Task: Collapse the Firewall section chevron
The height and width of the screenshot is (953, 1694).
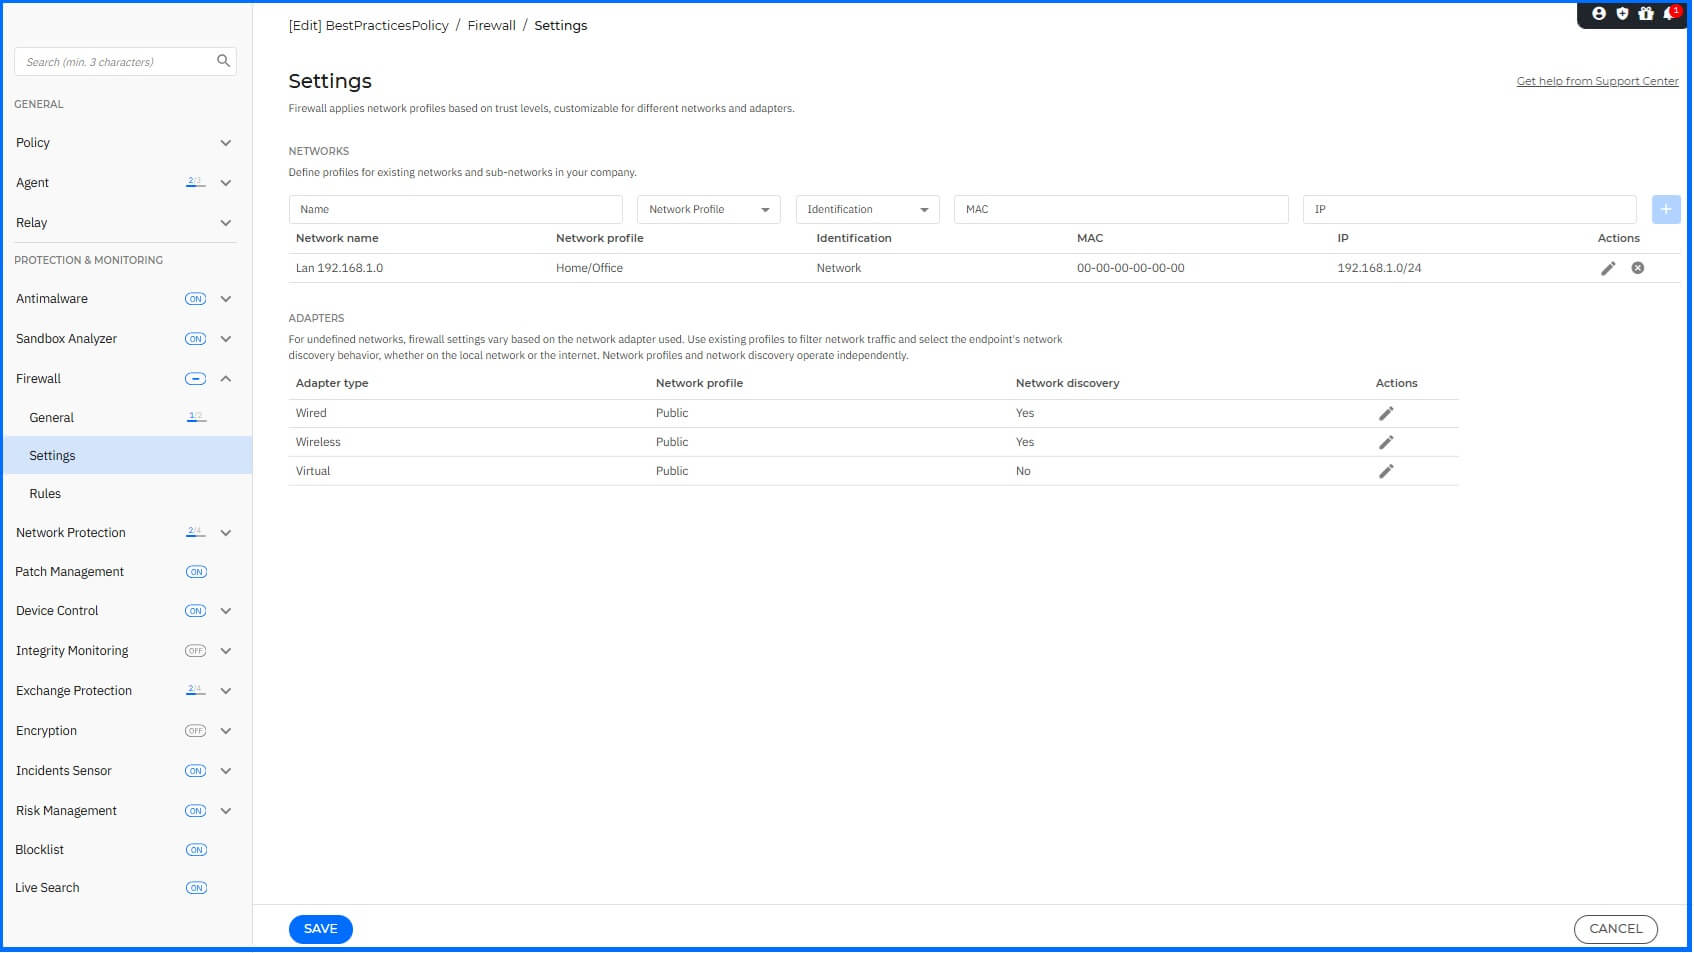Action: pyautogui.click(x=226, y=378)
